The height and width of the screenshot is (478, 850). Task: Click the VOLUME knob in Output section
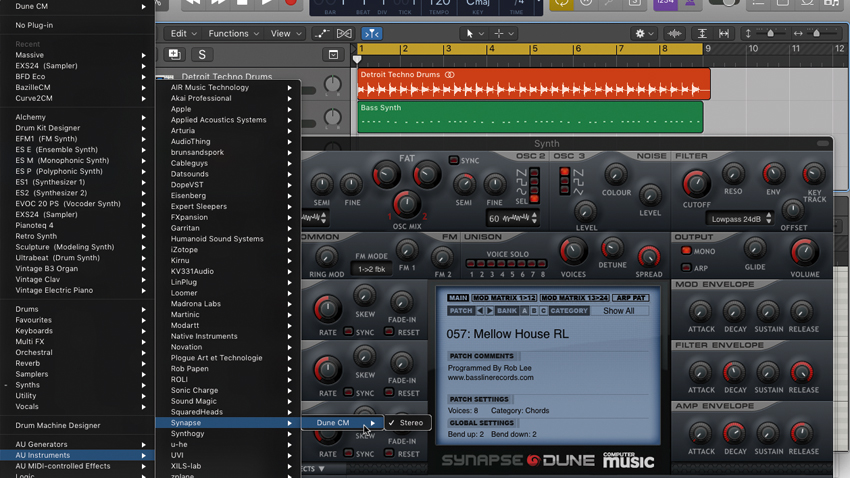[804, 253]
